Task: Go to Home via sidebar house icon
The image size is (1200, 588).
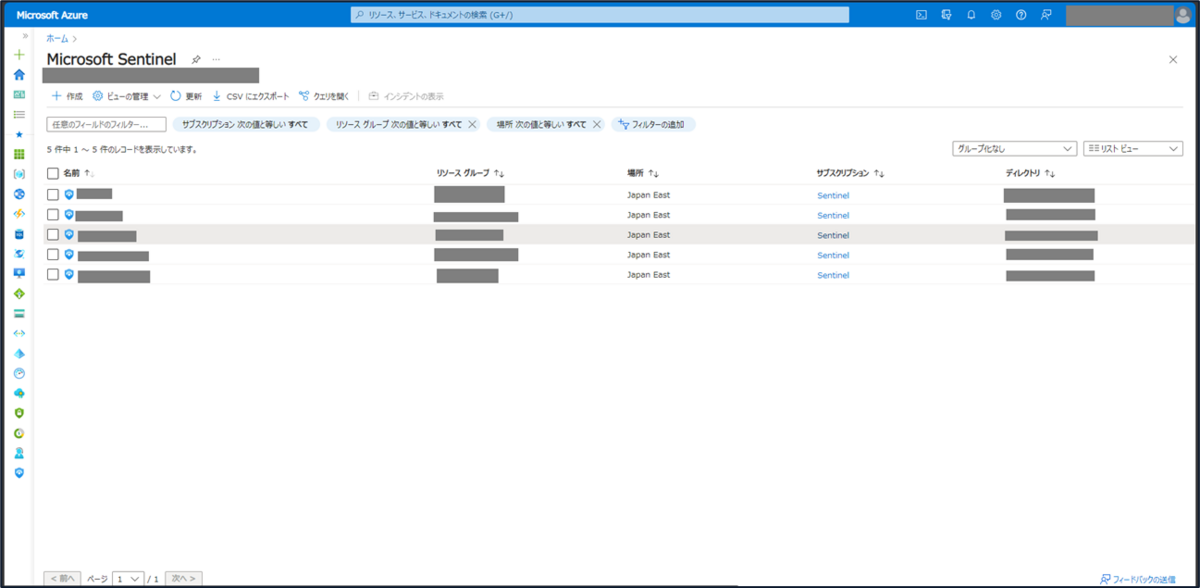Action: [19, 75]
